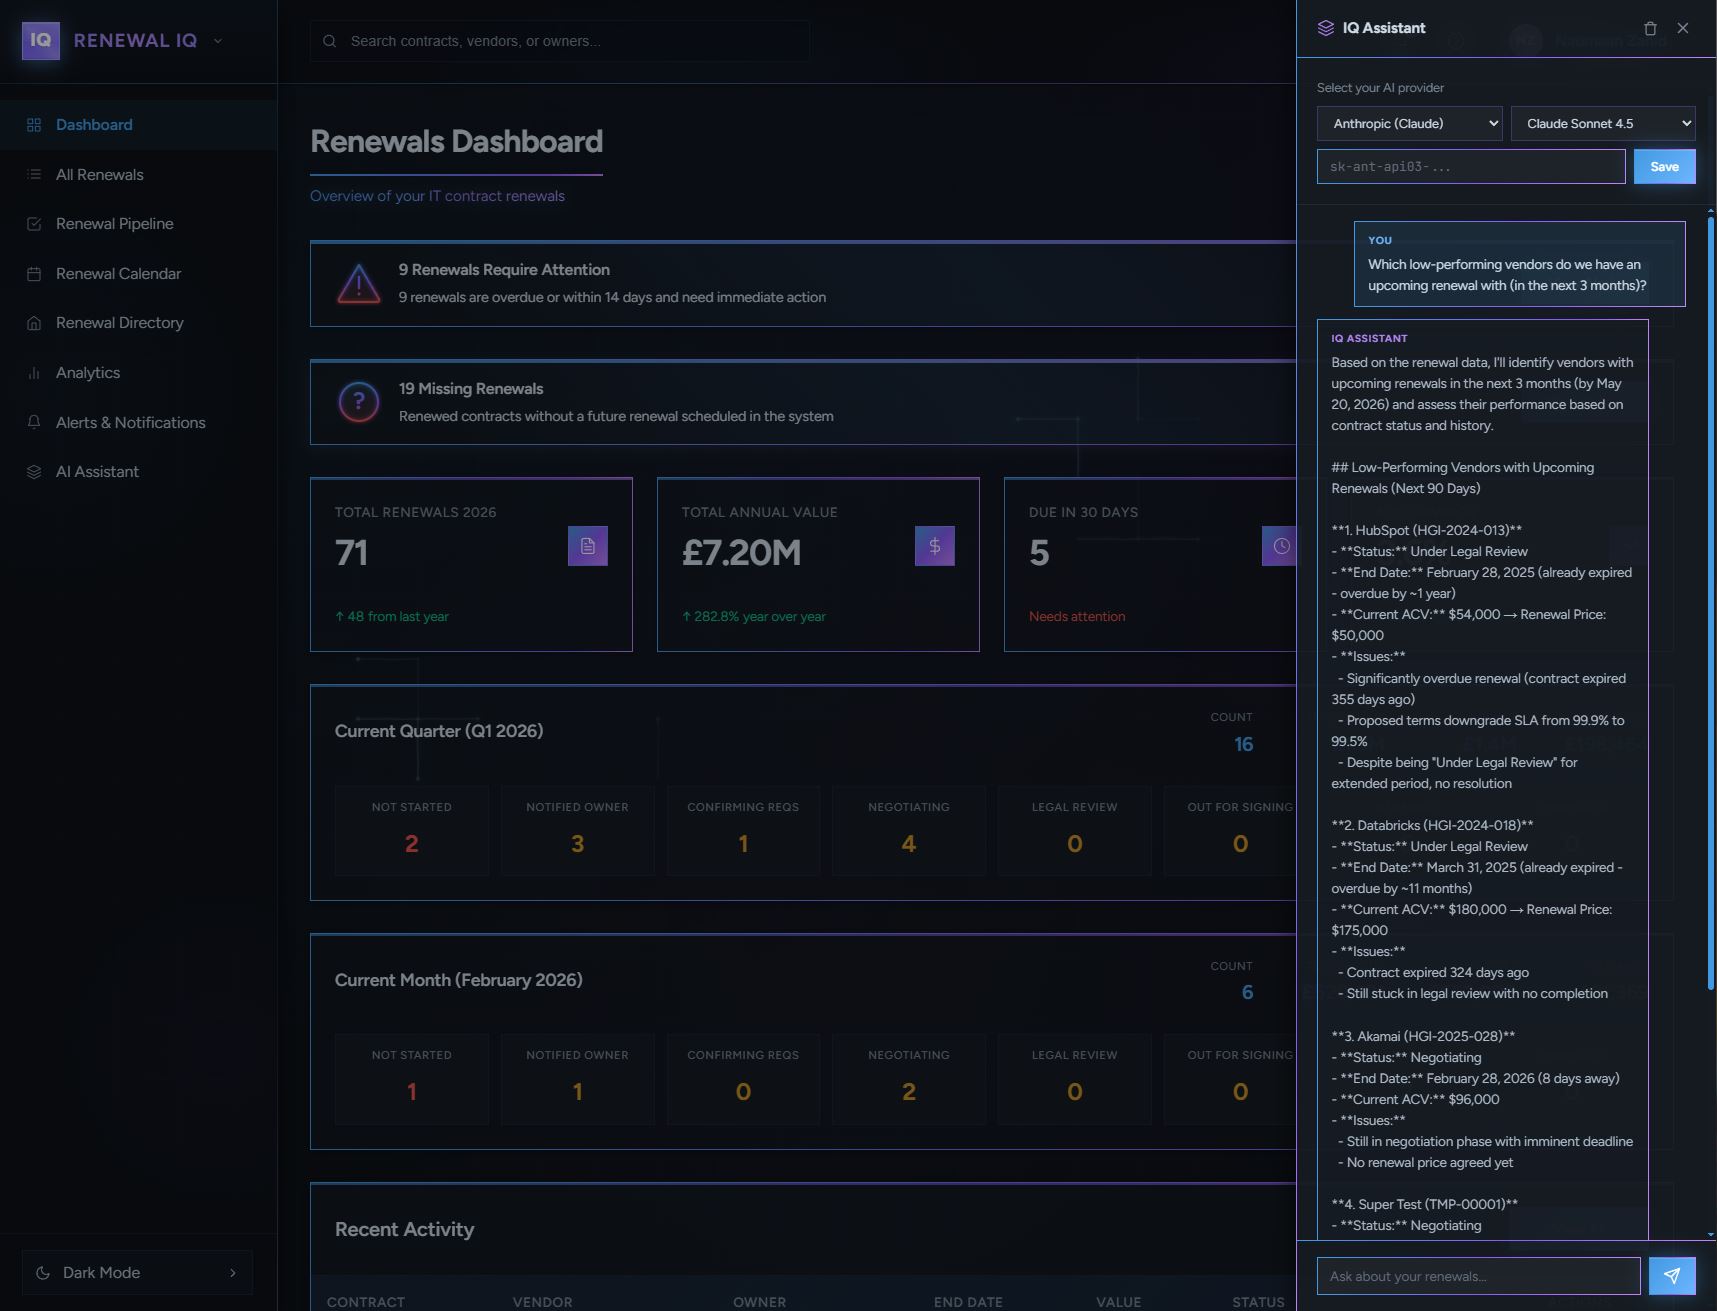Image resolution: width=1717 pixels, height=1311 pixels.
Task: Click the Alerts bell icon
Action: pos(34,422)
